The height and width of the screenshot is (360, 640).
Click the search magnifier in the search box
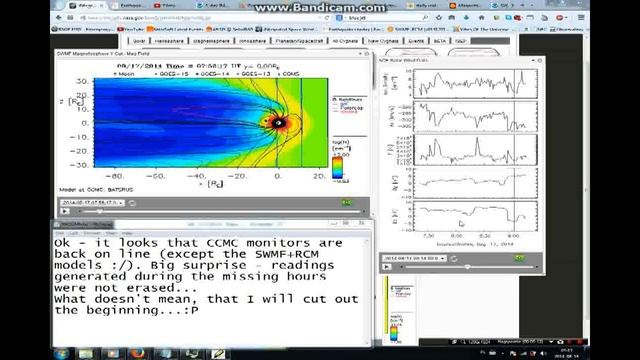(425, 18)
